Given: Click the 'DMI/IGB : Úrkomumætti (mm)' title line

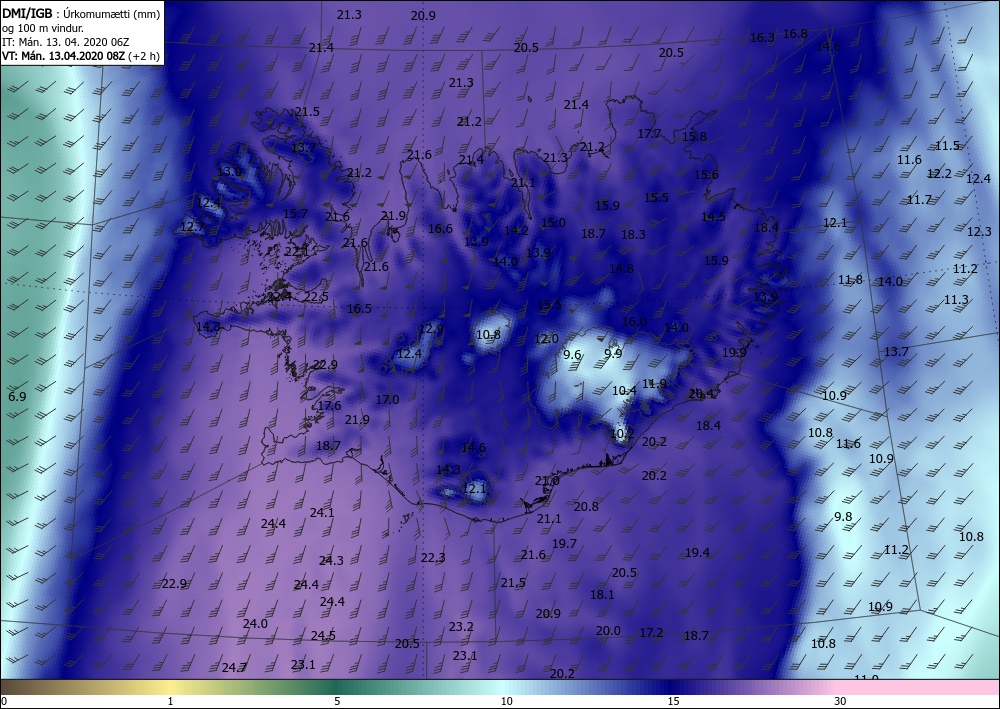Looking at the screenshot, I should 81,13.
